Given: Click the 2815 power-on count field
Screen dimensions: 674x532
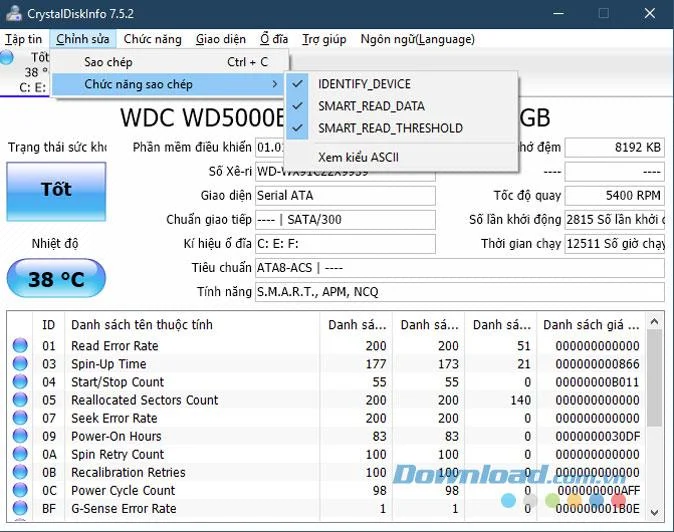Looking at the screenshot, I should [x=615, y=220].
